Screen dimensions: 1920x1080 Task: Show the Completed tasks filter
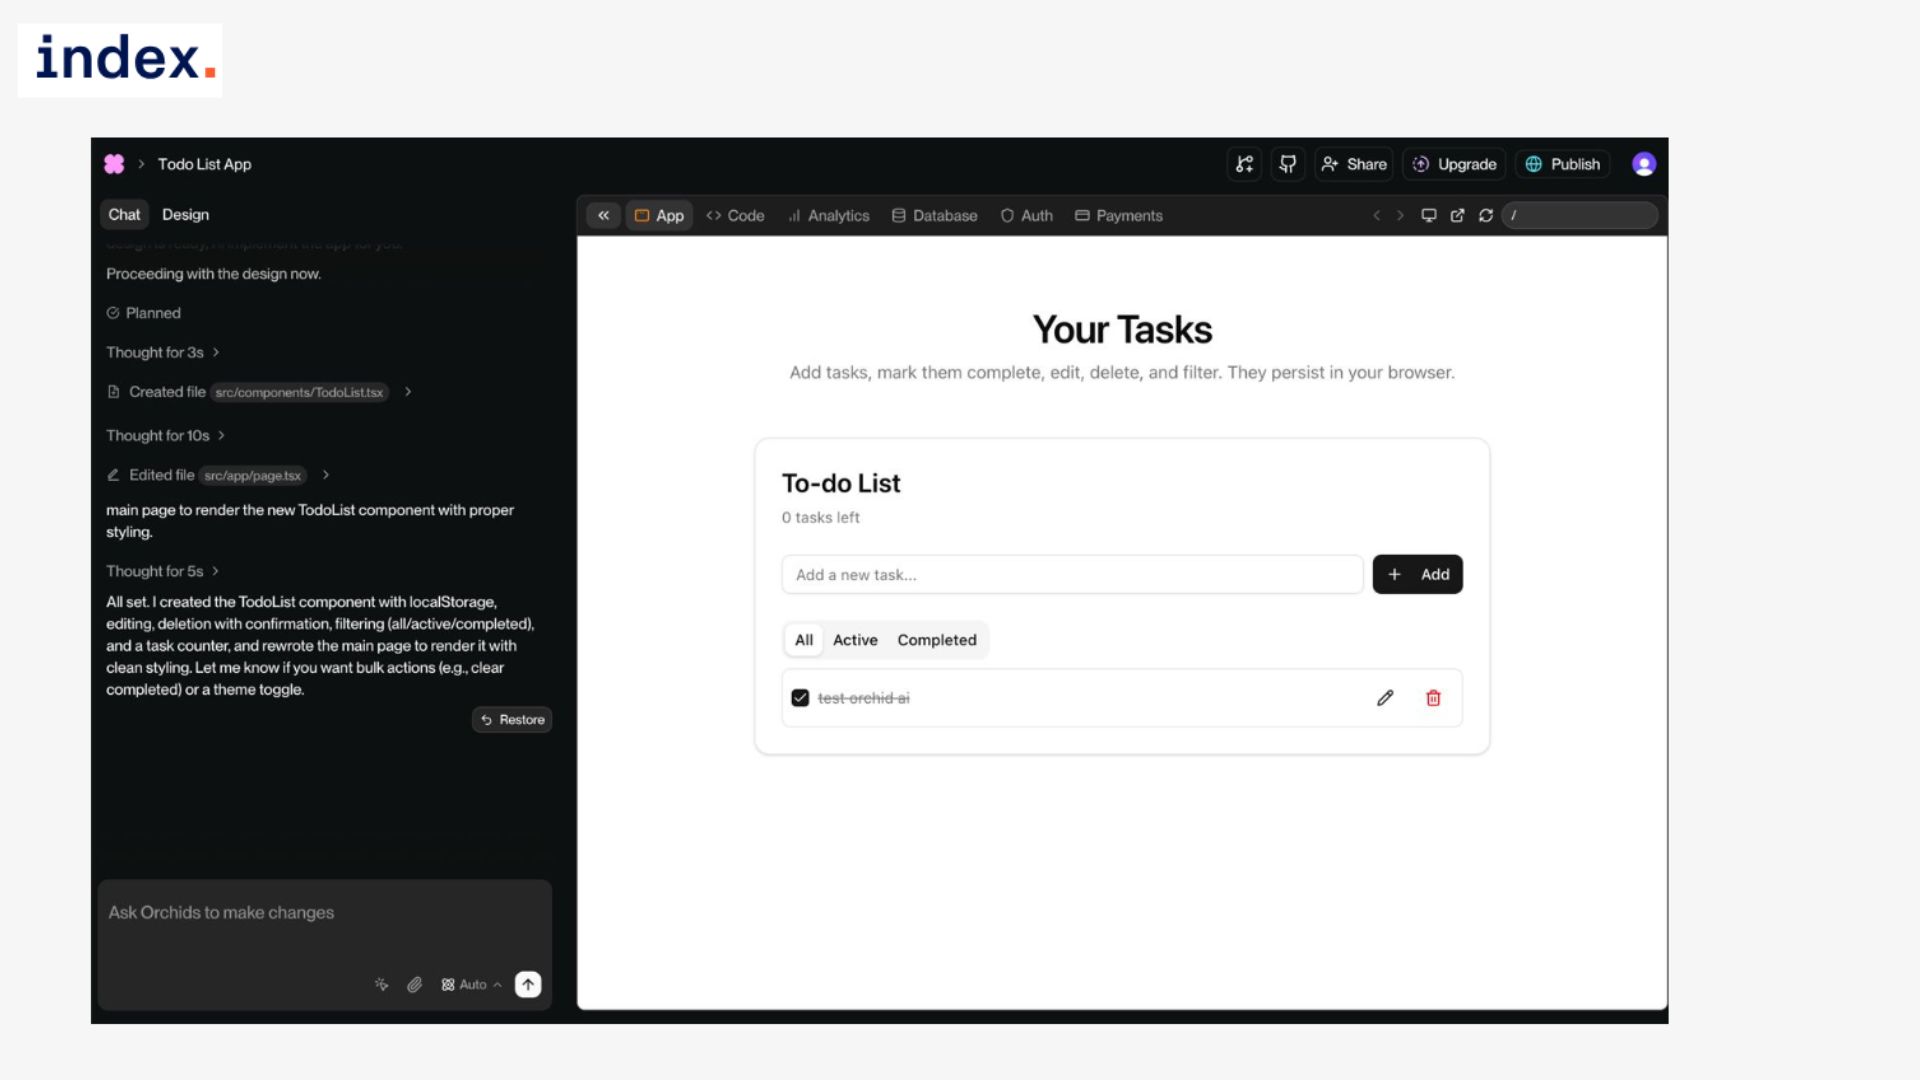[x=936, y=640]
